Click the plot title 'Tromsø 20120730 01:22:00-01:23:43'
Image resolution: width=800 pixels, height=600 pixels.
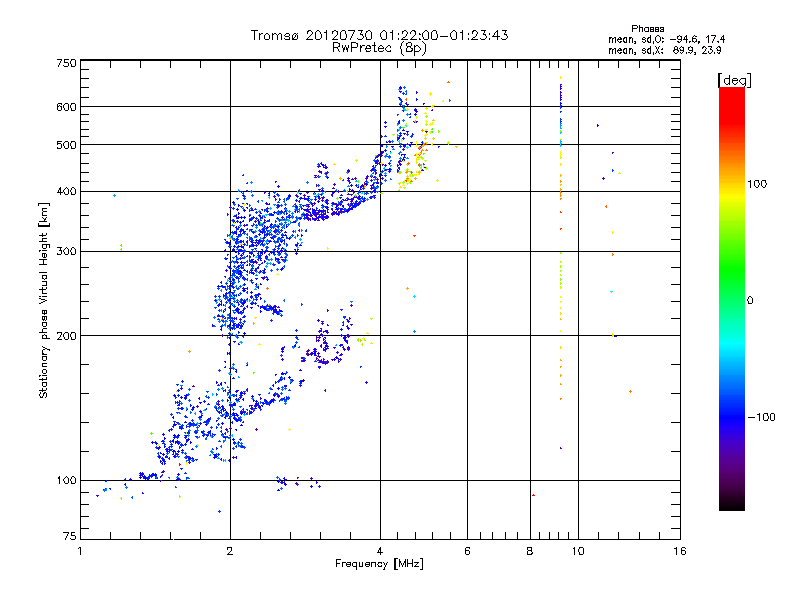tap(379, 35)
